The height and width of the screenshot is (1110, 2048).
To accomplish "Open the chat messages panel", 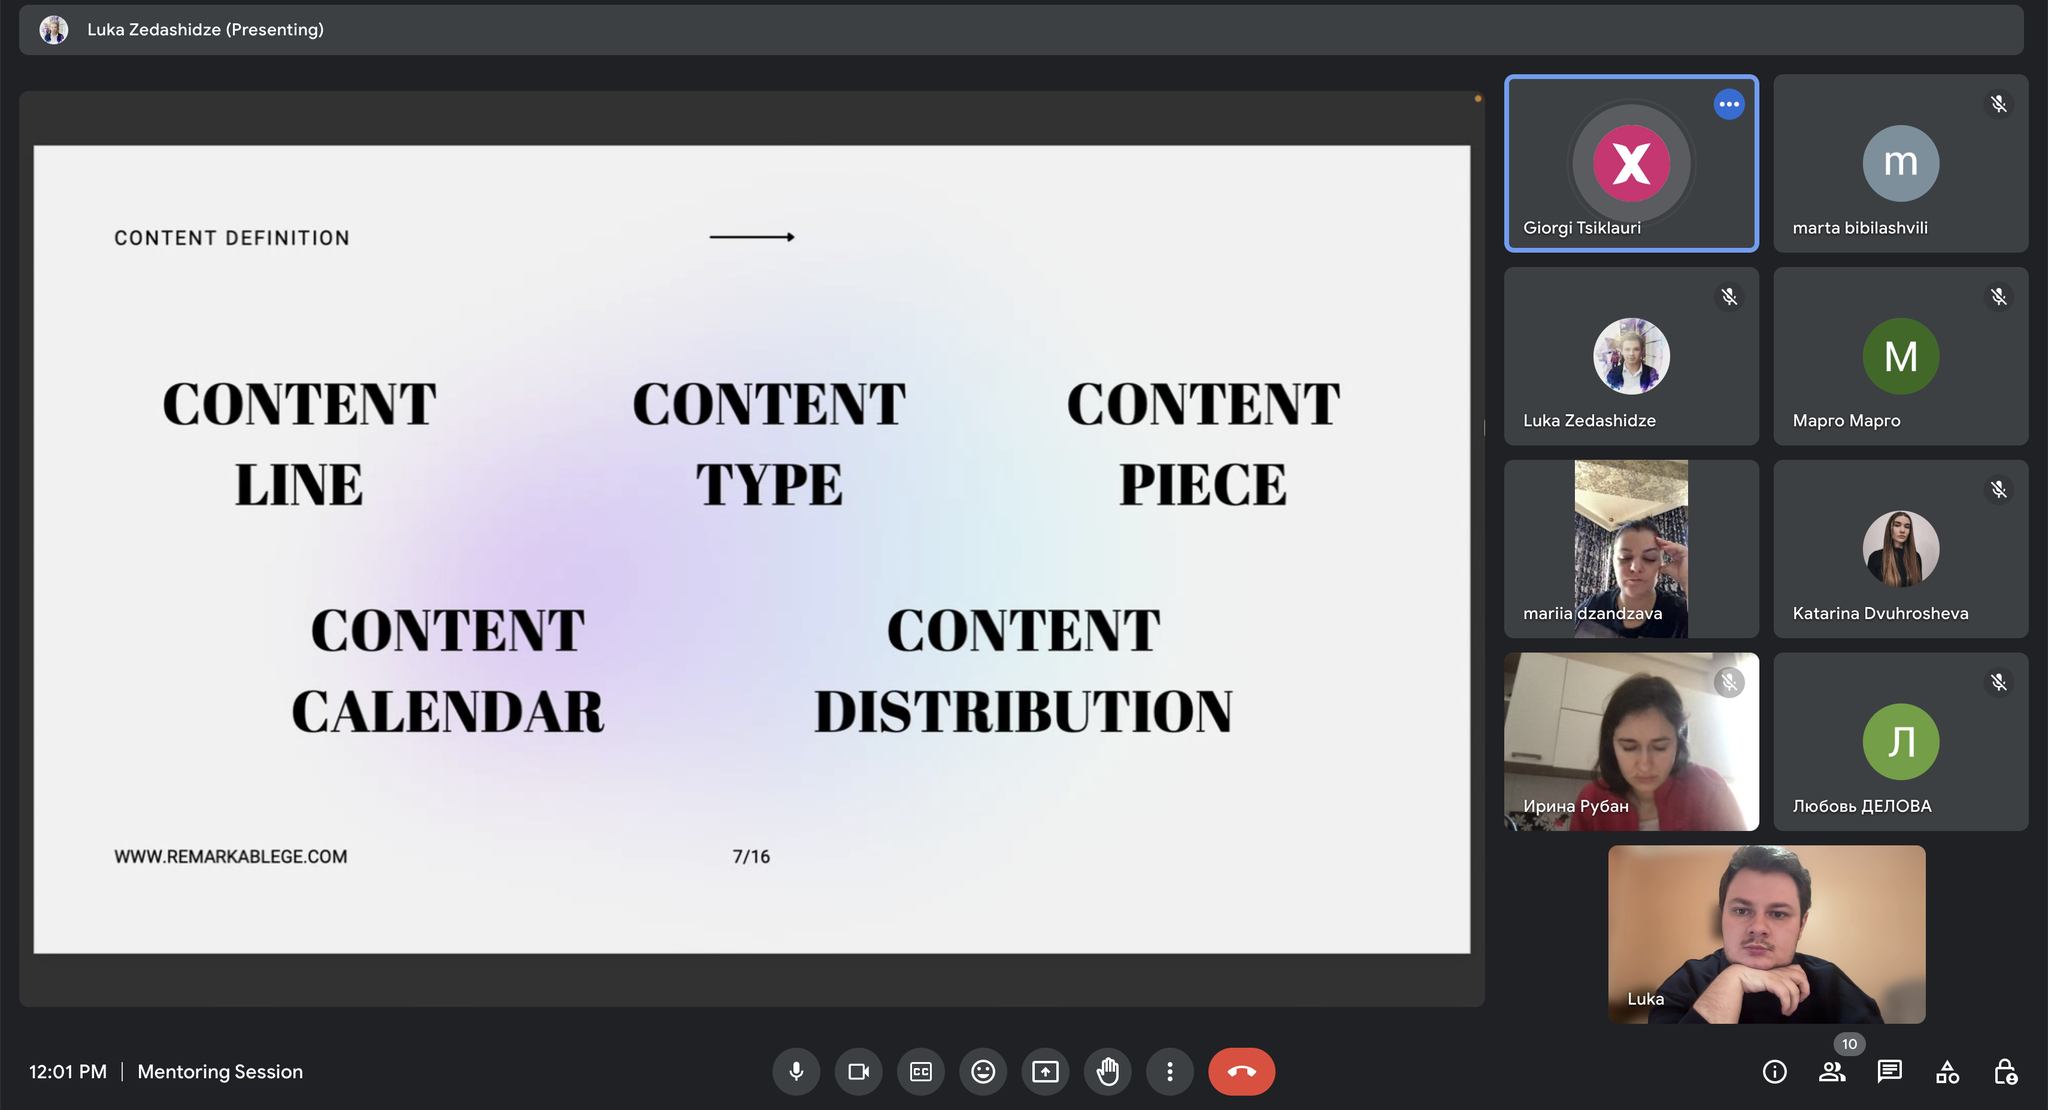I will (1890, 1072).
